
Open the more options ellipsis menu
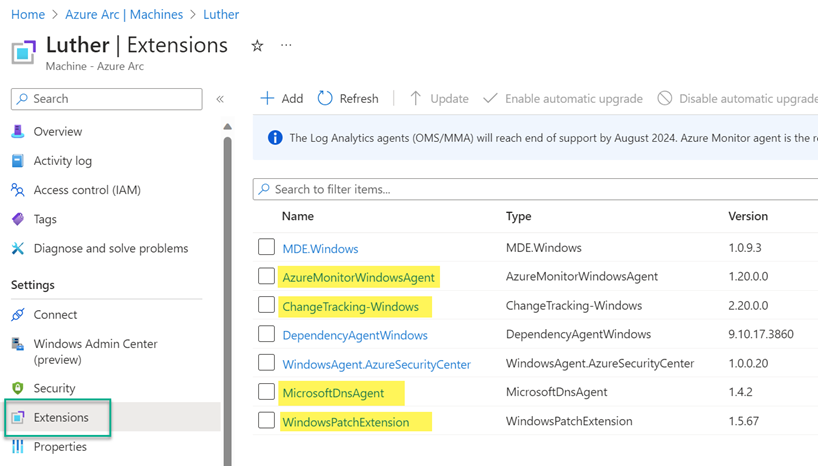(x=287, y=46)
